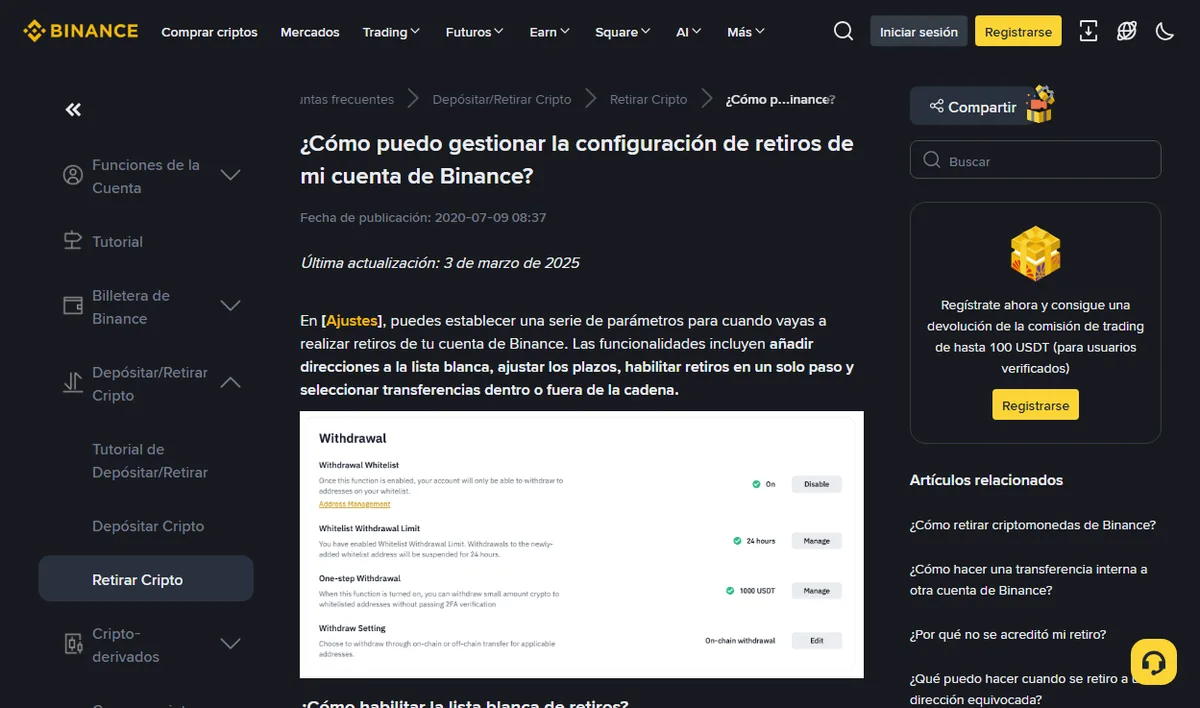Open ¿Cómo hacer una transferencia interna article
The width and height of the screenshot is (1200, 708).
pos(1029,580)
